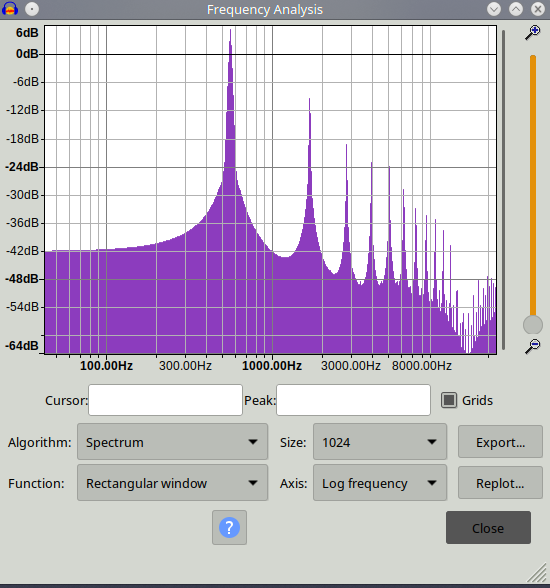Open the Axis dropdown showing Log frequency
Screen dimensions: 550x588
tap(380, 483)
